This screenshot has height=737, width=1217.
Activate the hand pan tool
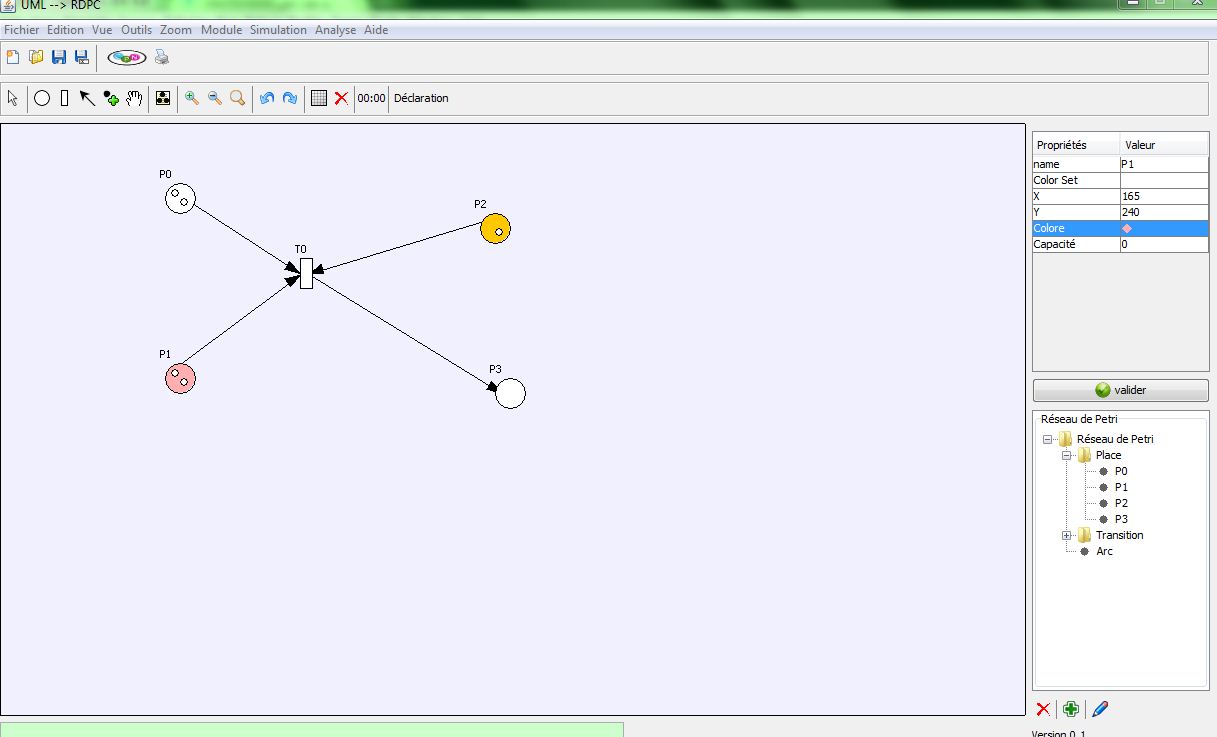click(134, 98)
